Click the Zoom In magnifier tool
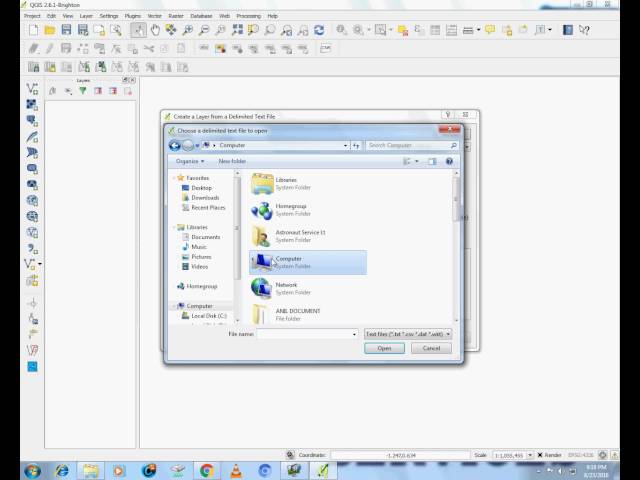Viewport: 640px width, 480px height. pos(187,30)
